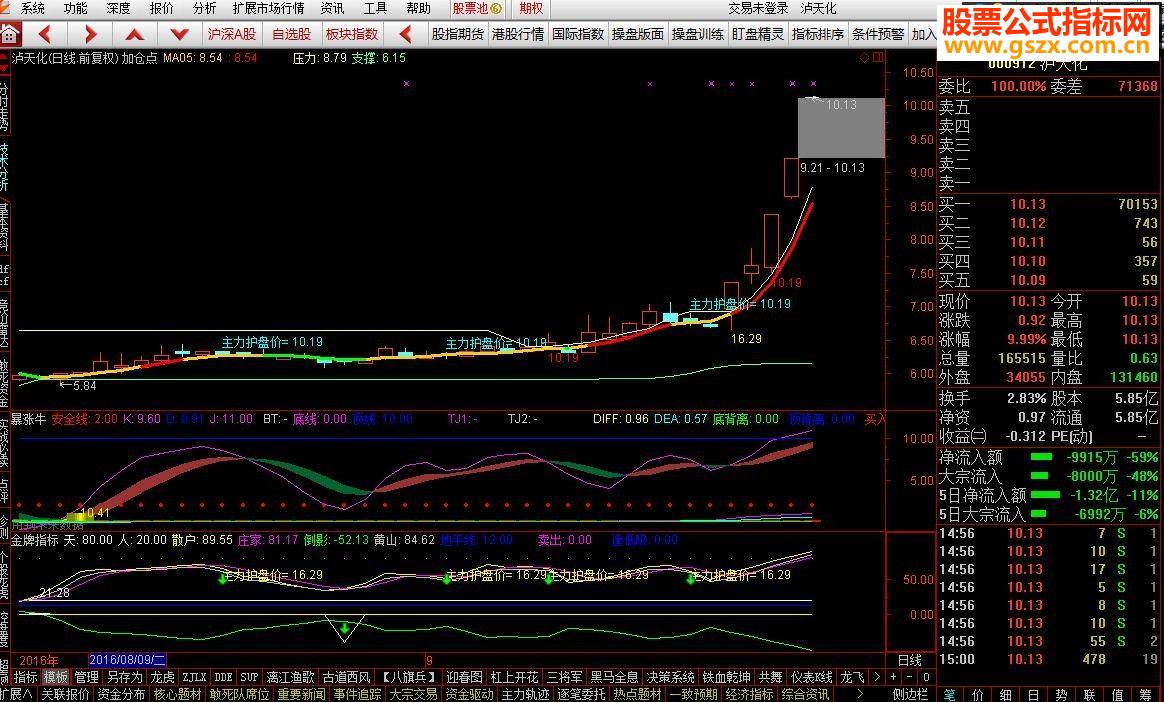
Task: Select the 筹 chips tab at bottom right
Action: tap(1146, 695)
